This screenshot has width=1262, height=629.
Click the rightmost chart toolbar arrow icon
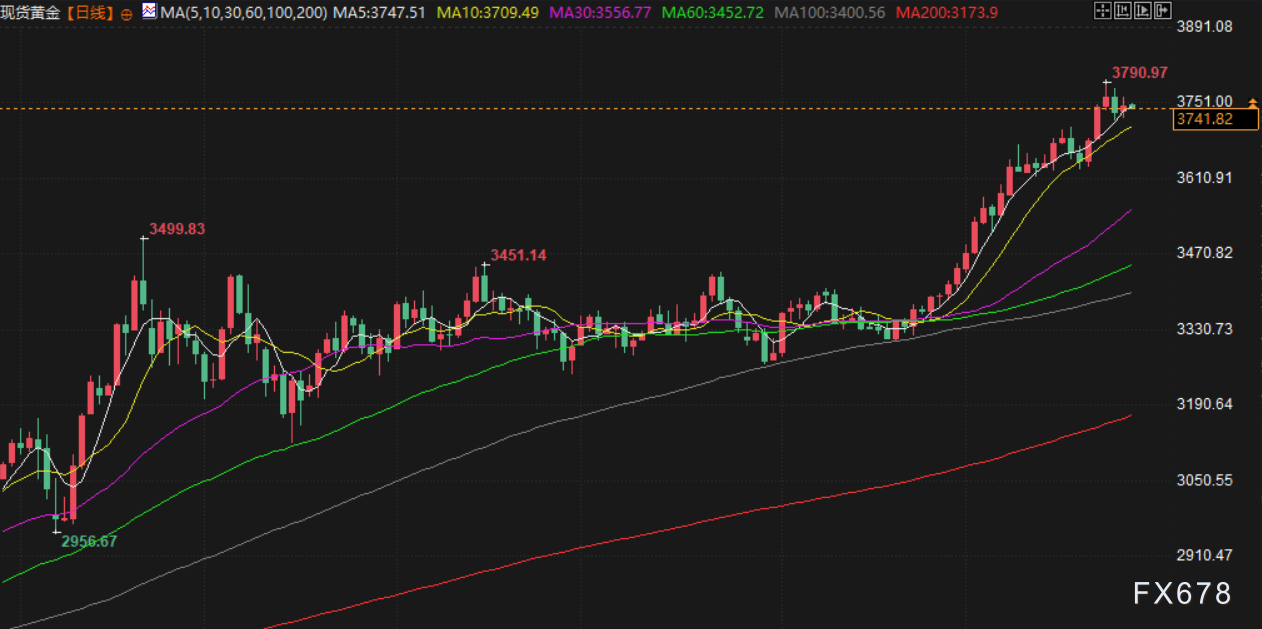1163,12
